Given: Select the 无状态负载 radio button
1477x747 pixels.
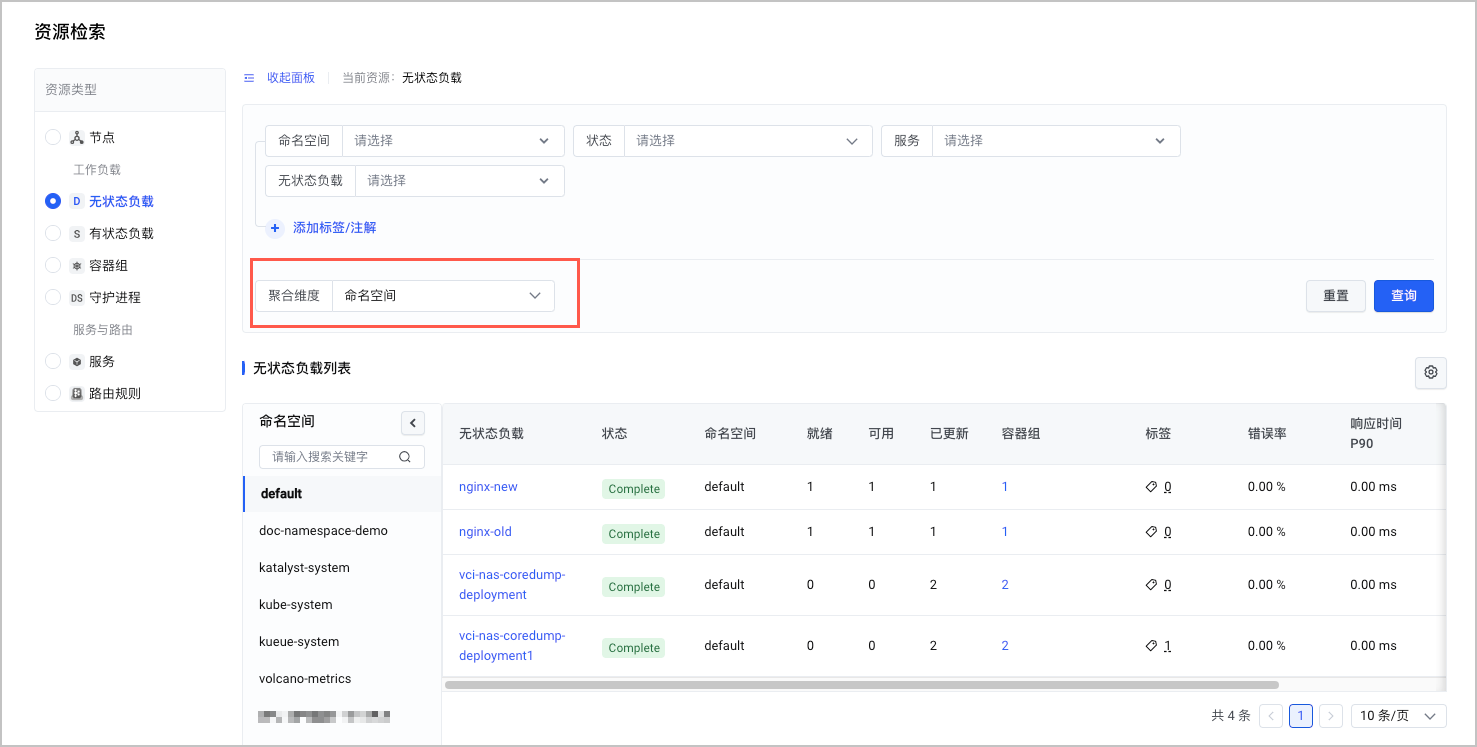Looking at the screenshot, I should [x=53, y=201].
